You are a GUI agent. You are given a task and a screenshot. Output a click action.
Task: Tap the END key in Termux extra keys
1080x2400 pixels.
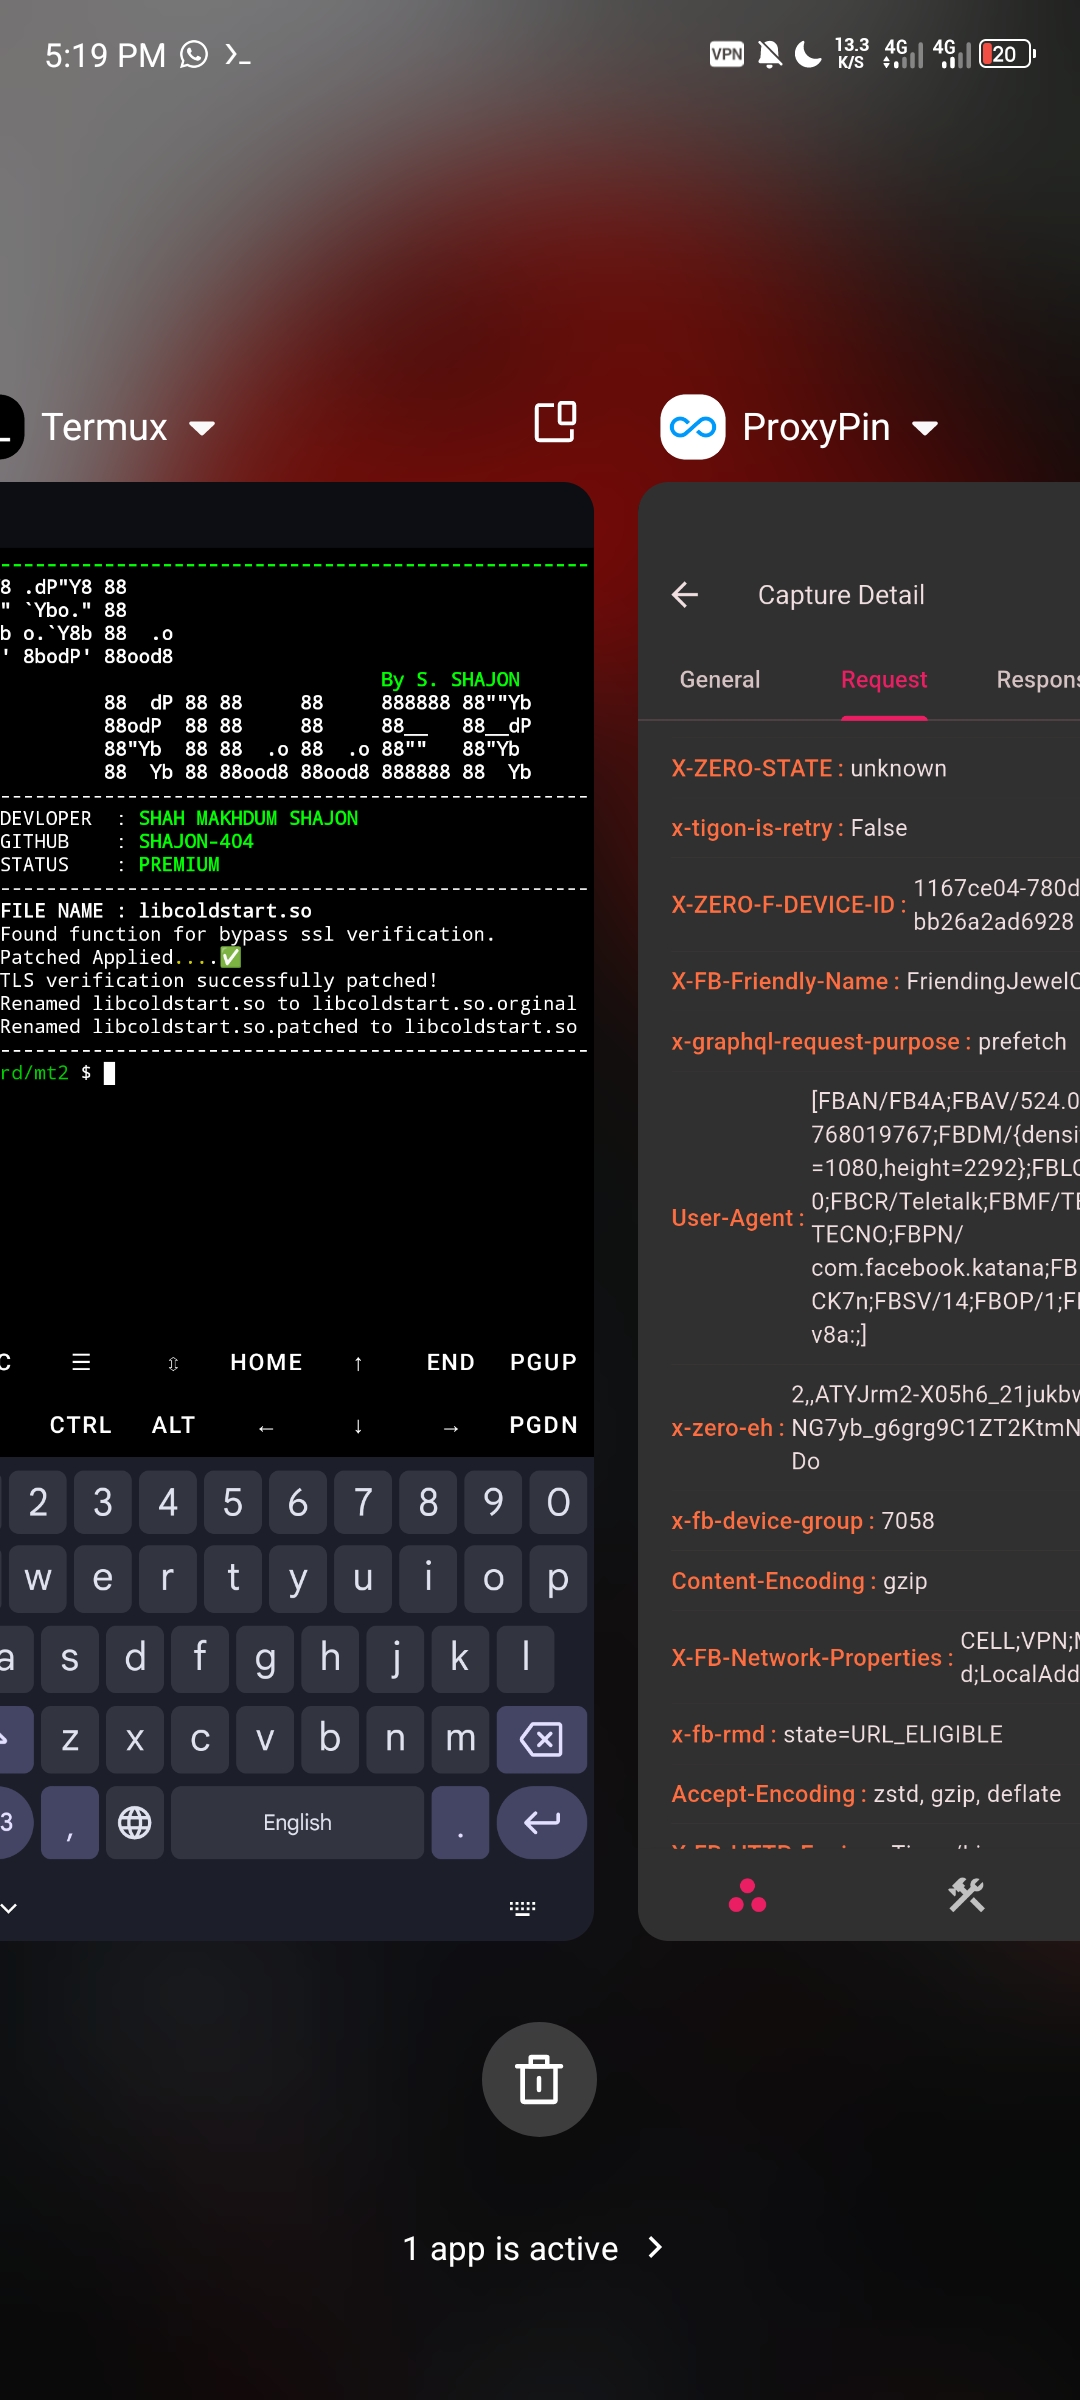pyautogui.click(x=450, y=1362)
